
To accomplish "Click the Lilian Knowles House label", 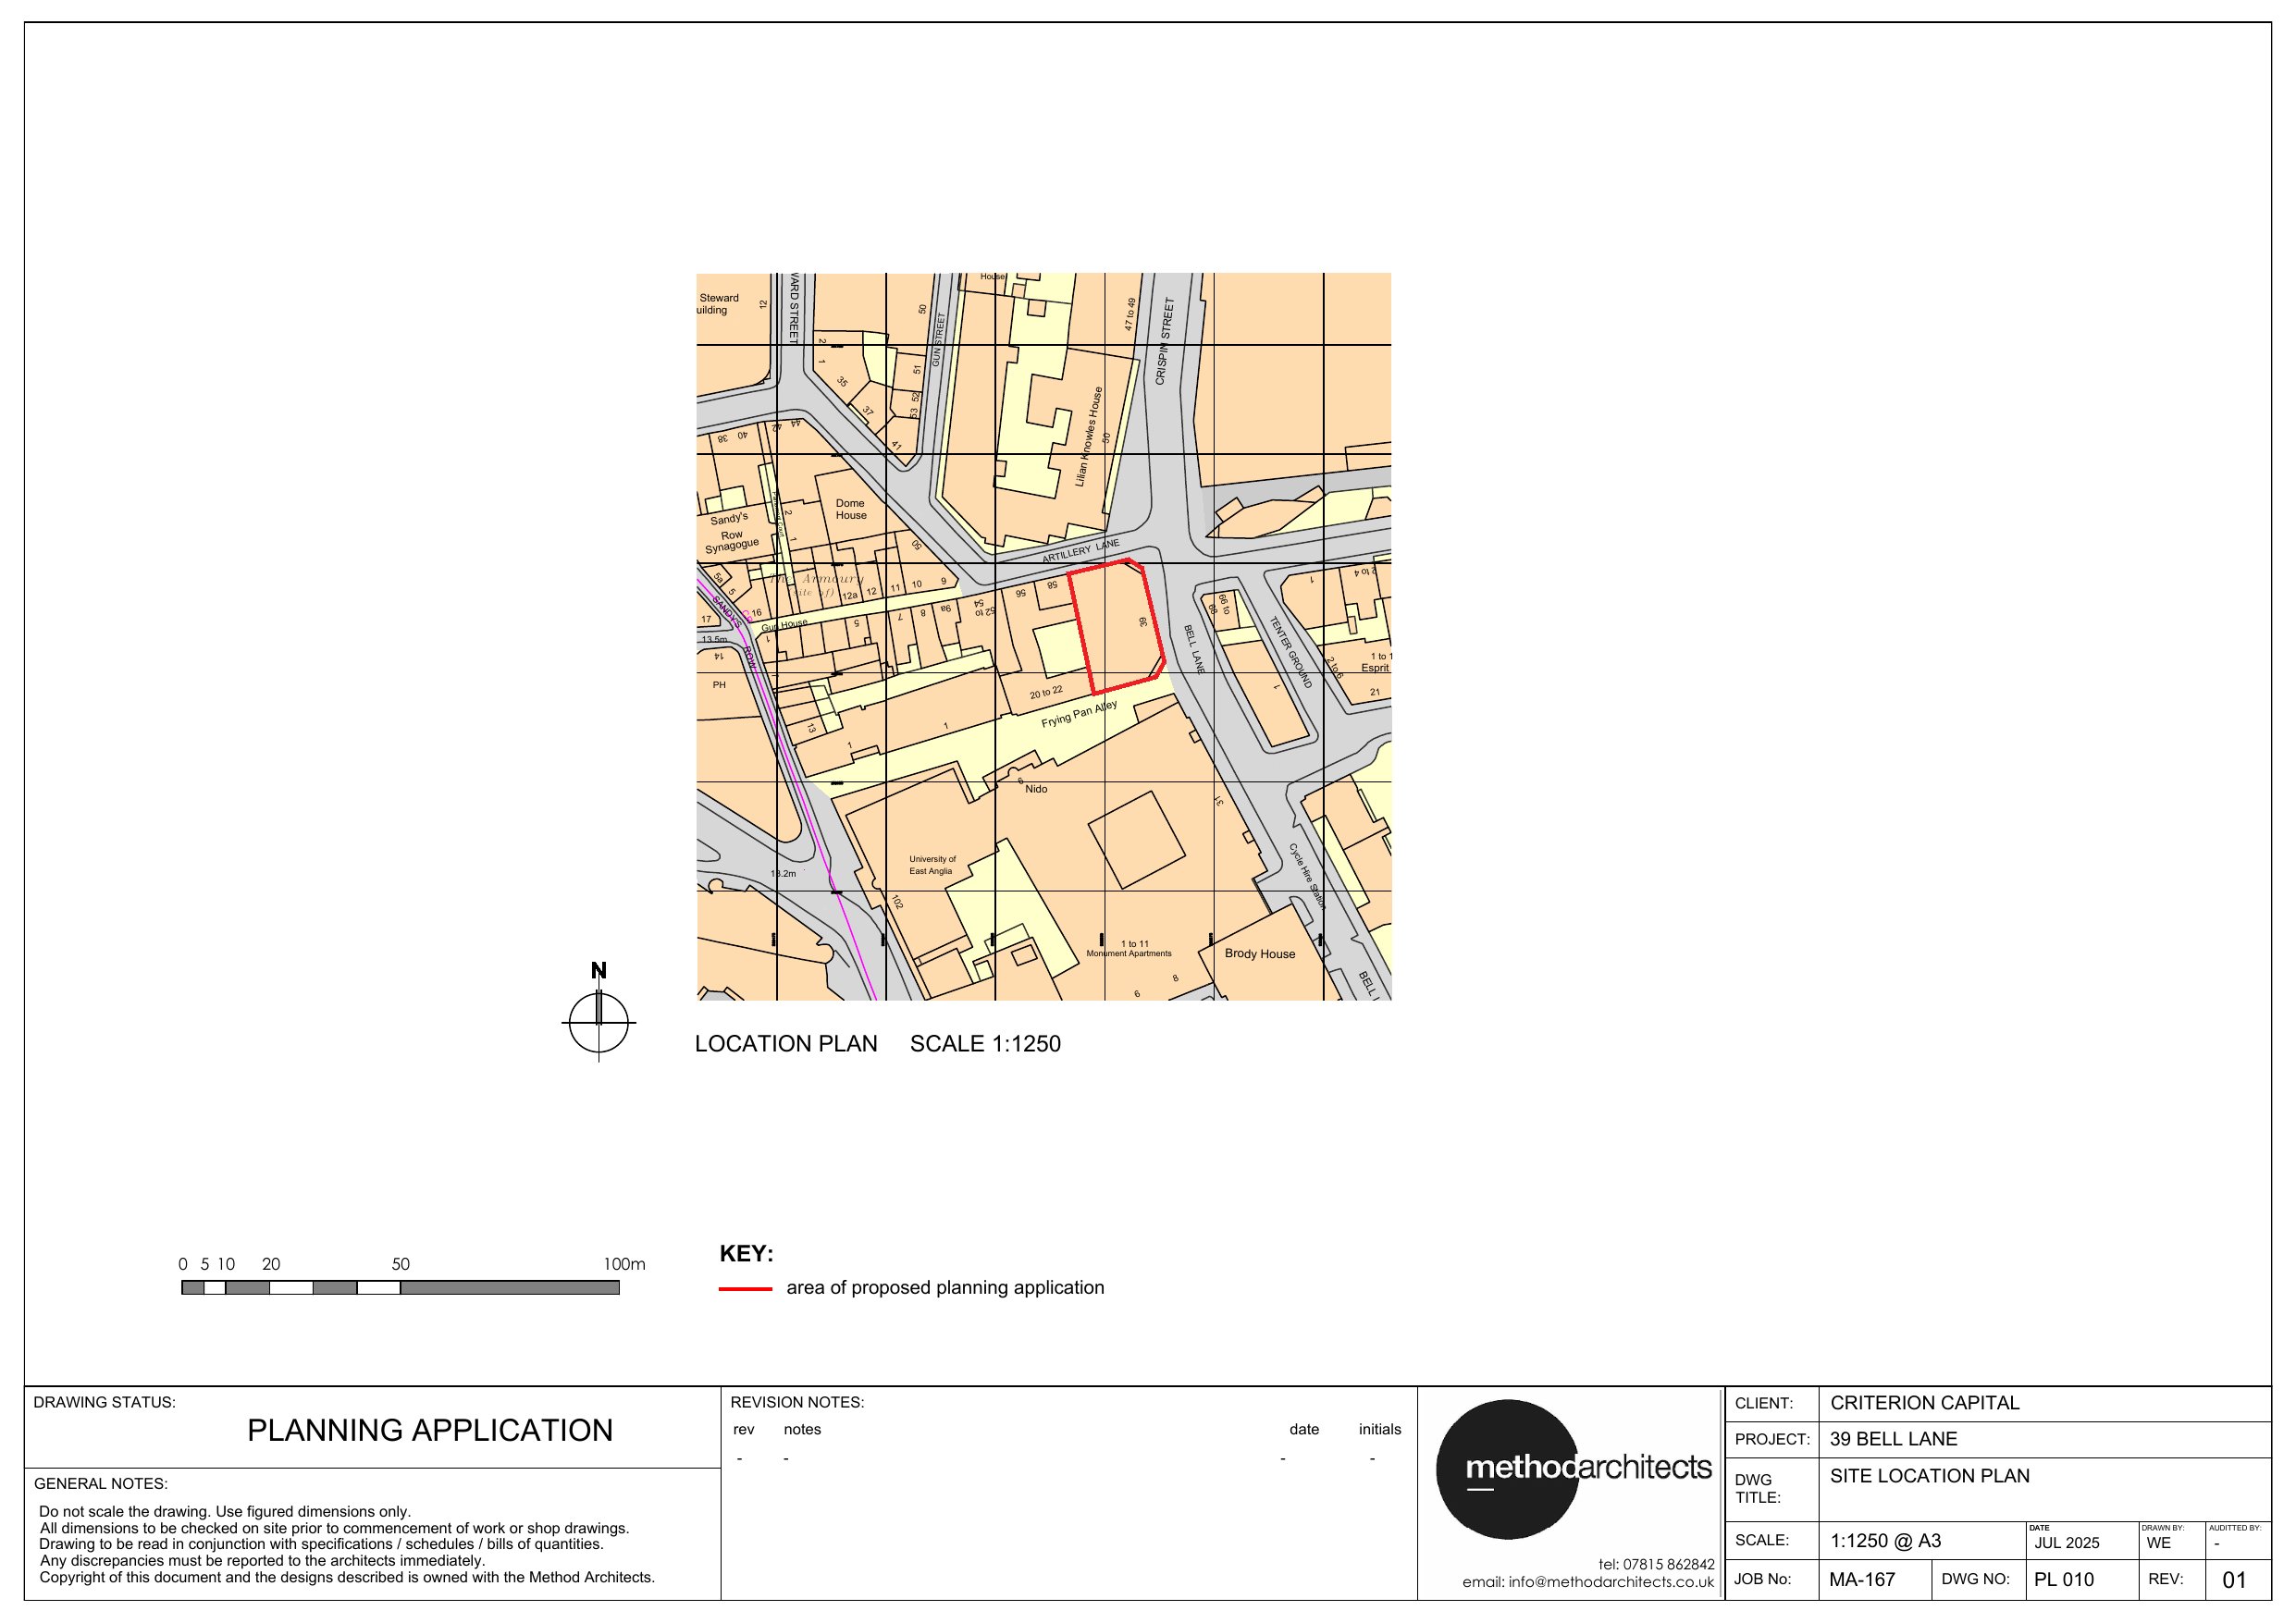I will pyautogui.click(x=1088, y=437).
